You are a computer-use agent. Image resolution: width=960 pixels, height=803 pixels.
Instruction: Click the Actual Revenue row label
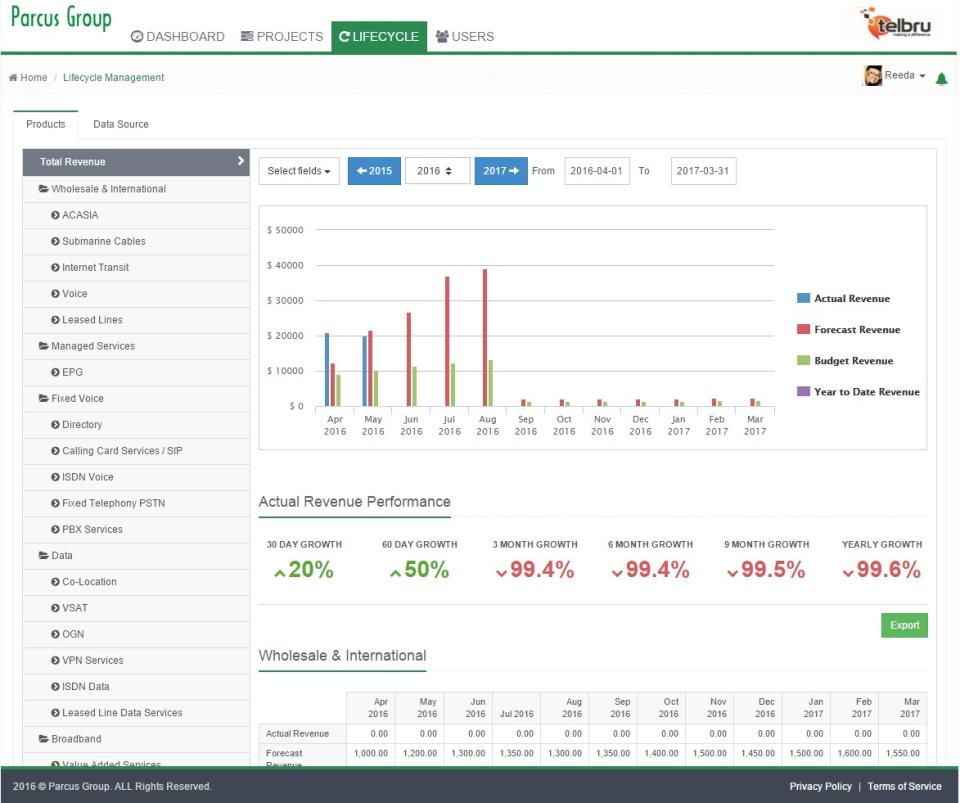[298, 734]
